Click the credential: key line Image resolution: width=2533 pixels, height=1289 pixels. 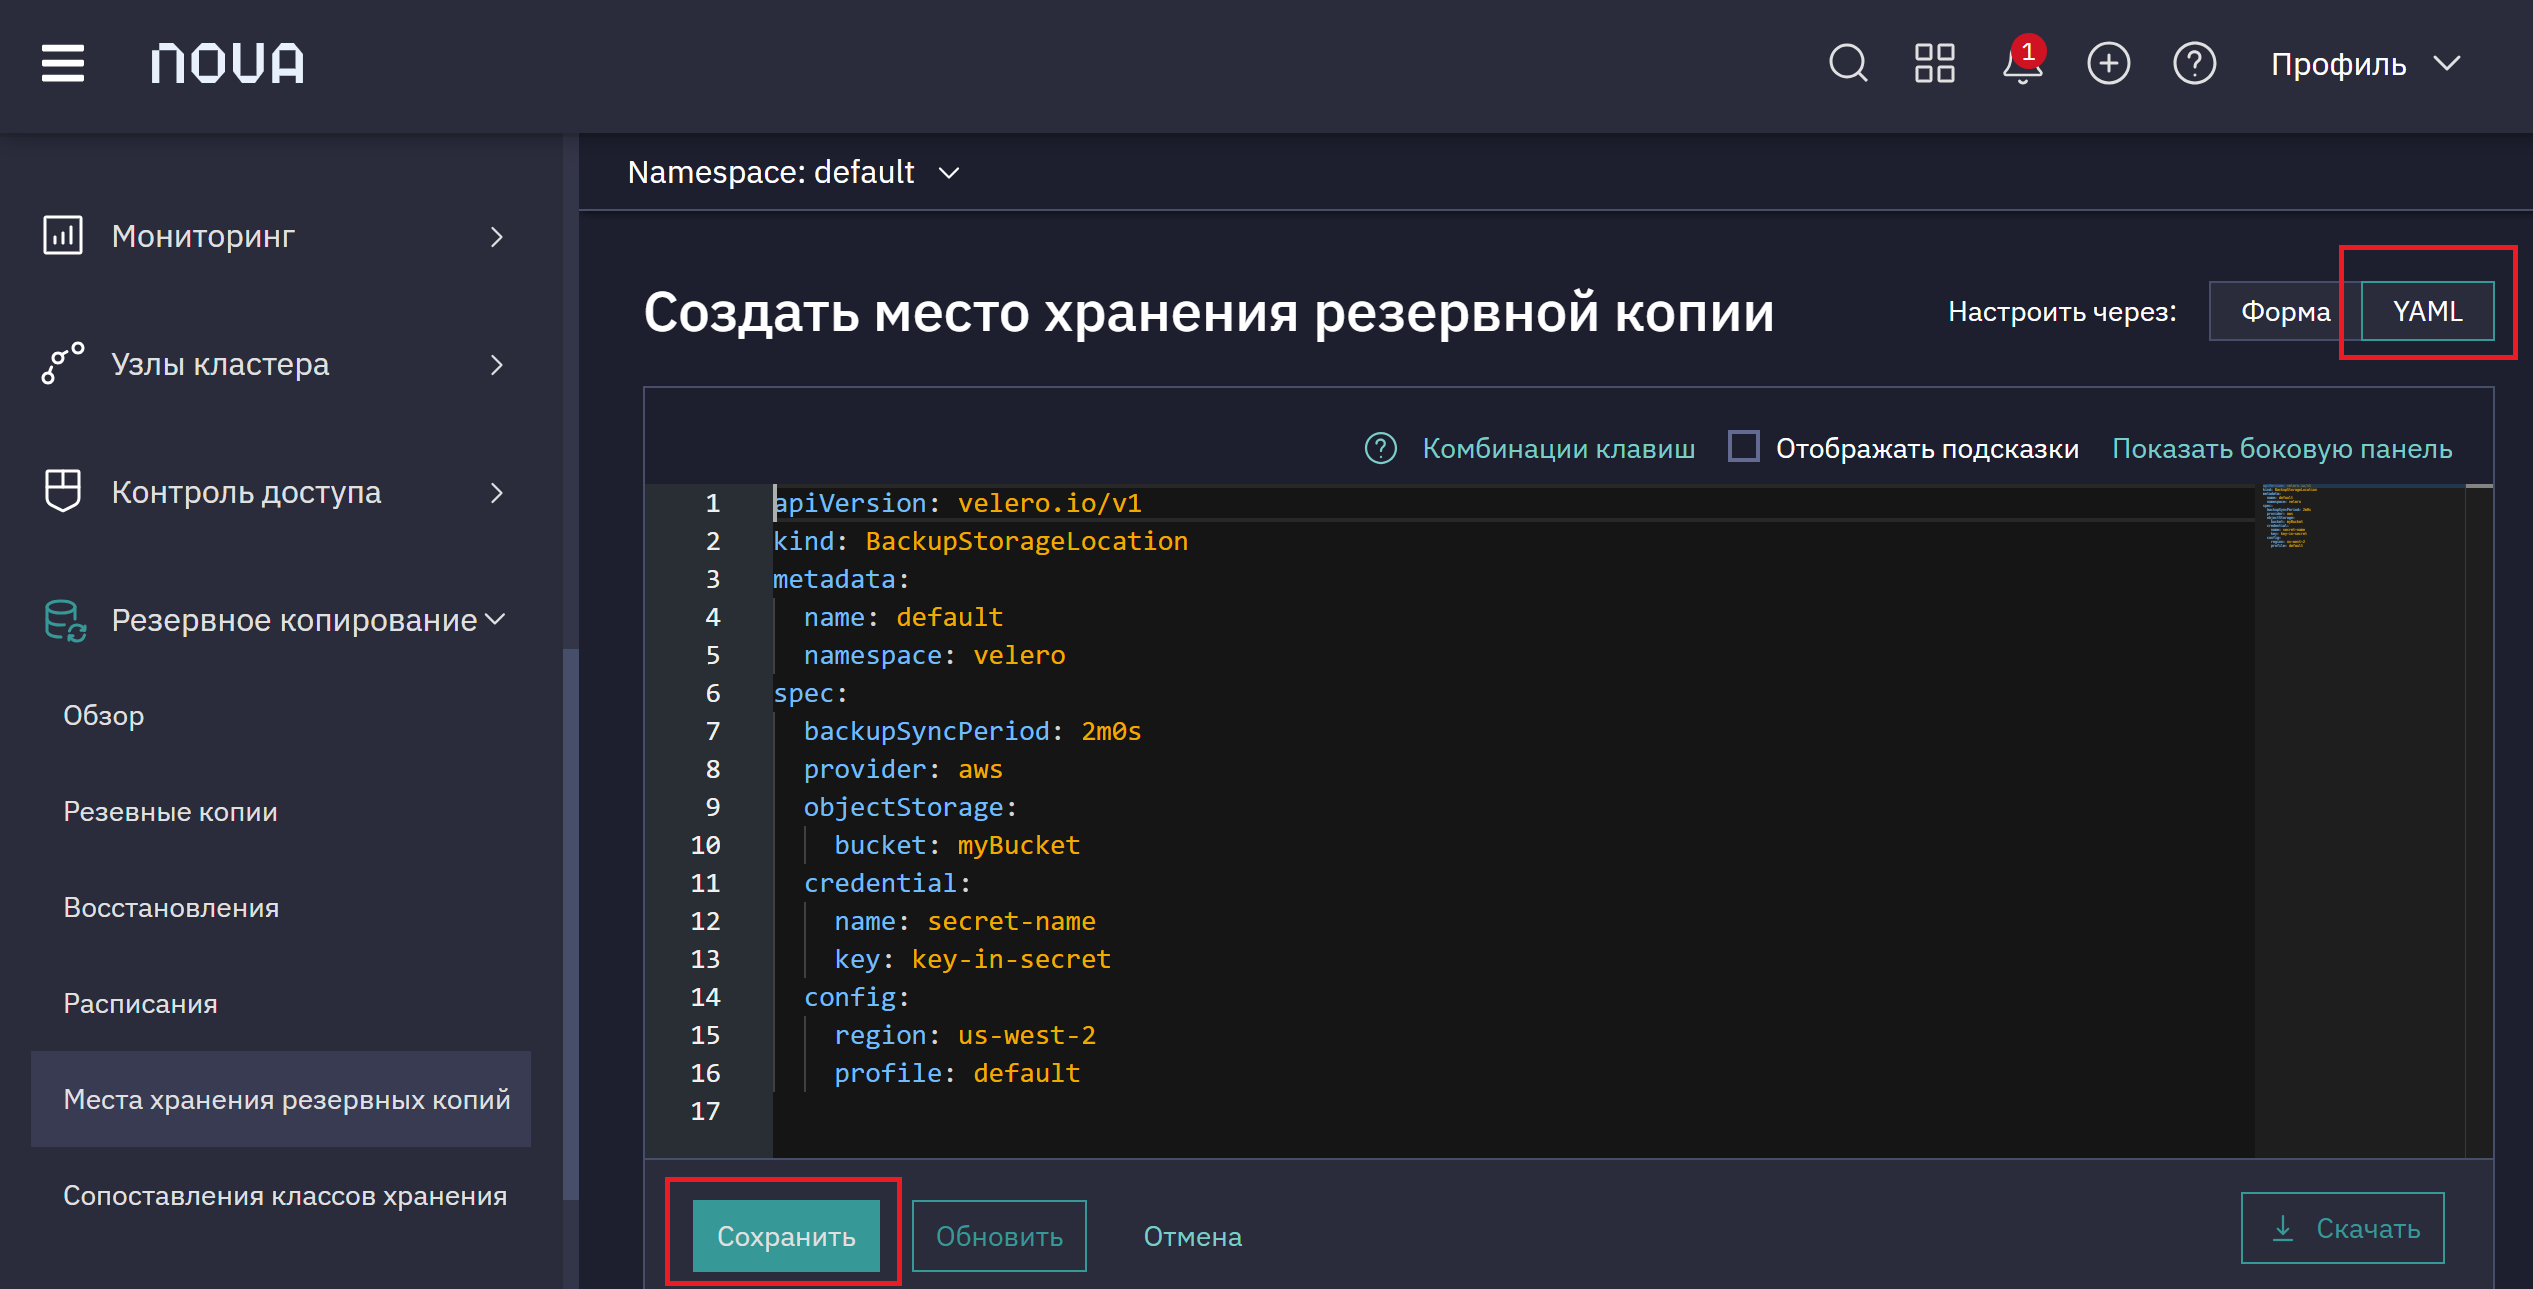887,883
